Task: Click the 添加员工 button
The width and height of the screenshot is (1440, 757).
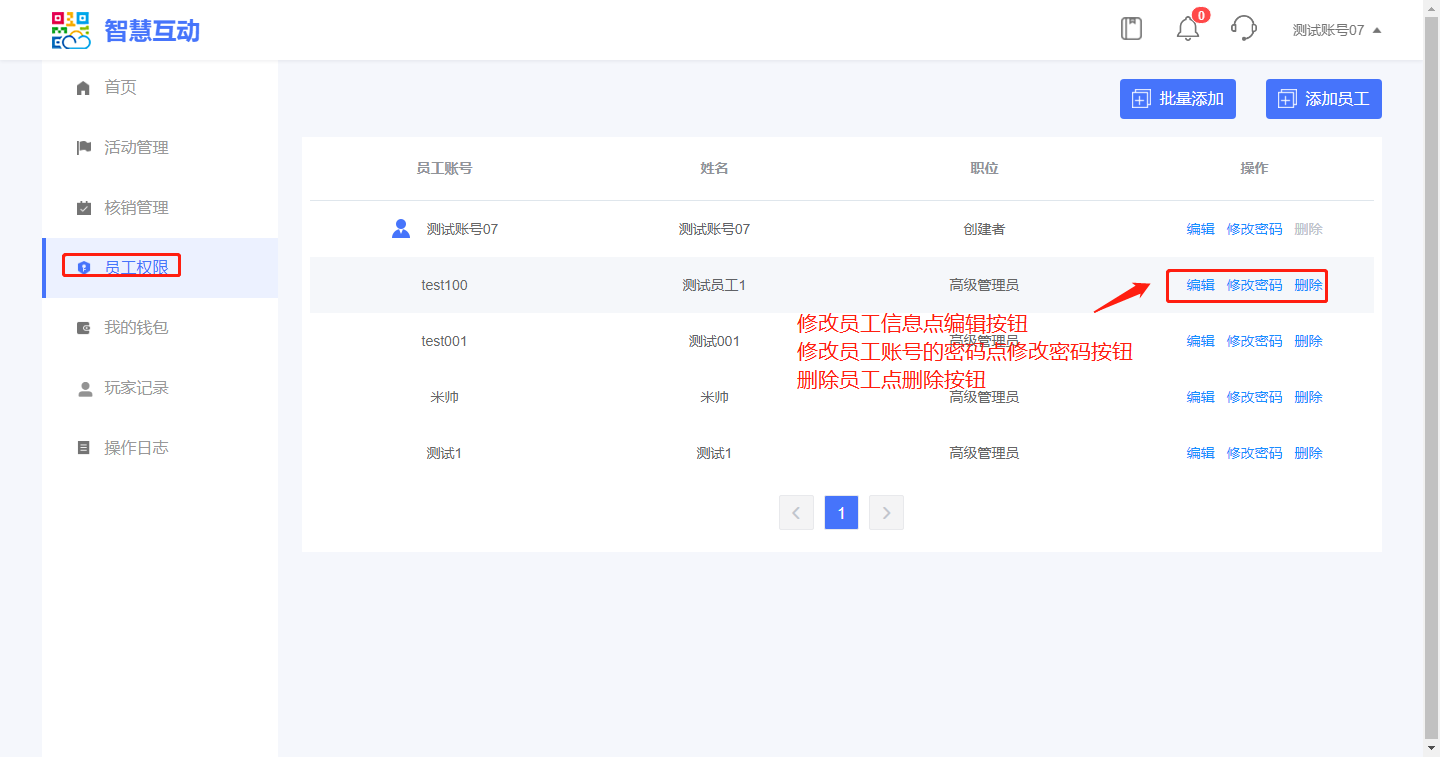Action: [1323, 99]
